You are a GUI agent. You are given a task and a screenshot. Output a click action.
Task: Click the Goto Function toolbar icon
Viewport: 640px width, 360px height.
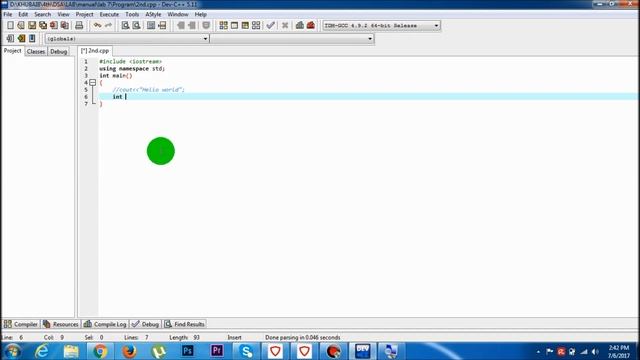tap(151, 25)
